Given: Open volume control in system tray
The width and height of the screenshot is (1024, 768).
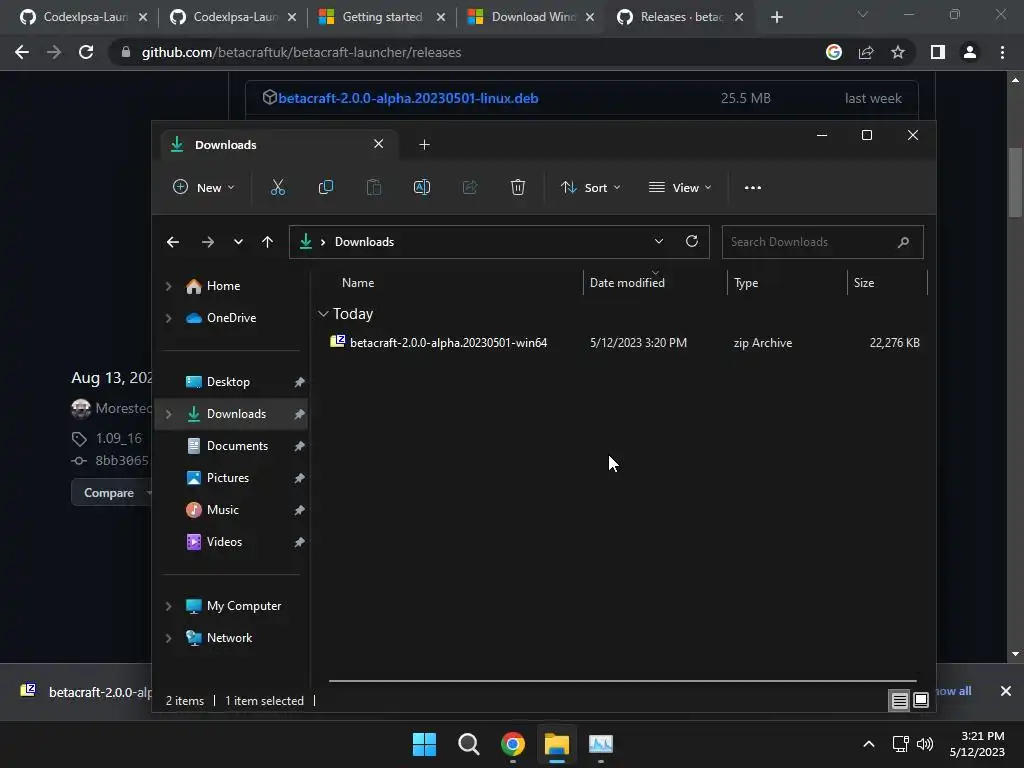Looking at the screenshot, I should [x=925, y=744].
